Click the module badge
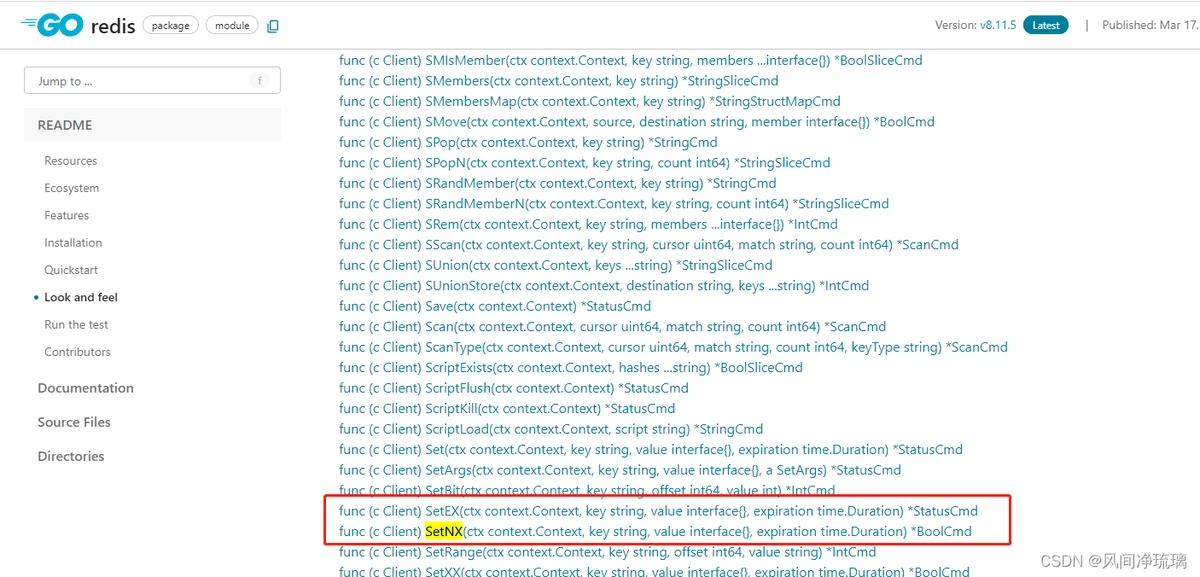Screen dimensions: 1200x577 click(232, 25)
